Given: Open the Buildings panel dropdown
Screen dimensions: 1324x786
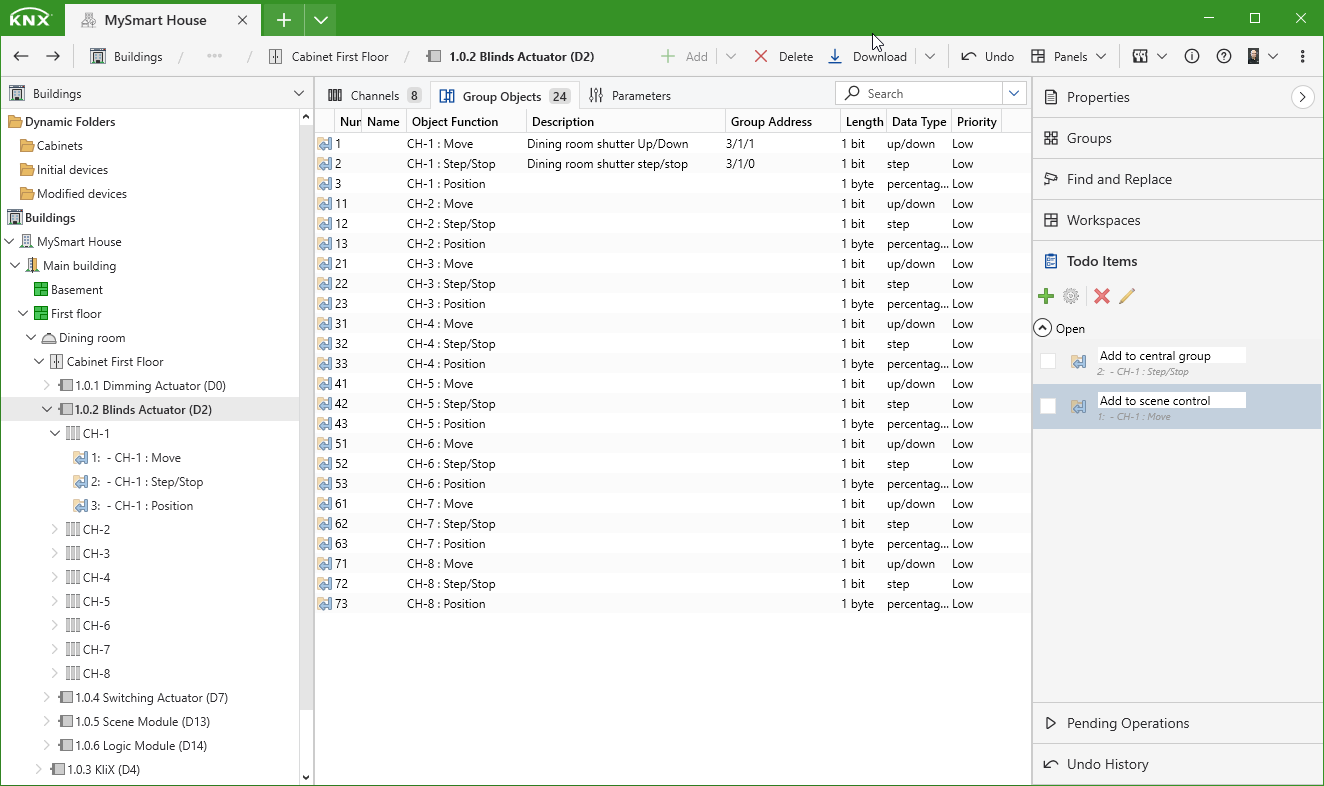Looking at the screenshot, I should (299, 93).
